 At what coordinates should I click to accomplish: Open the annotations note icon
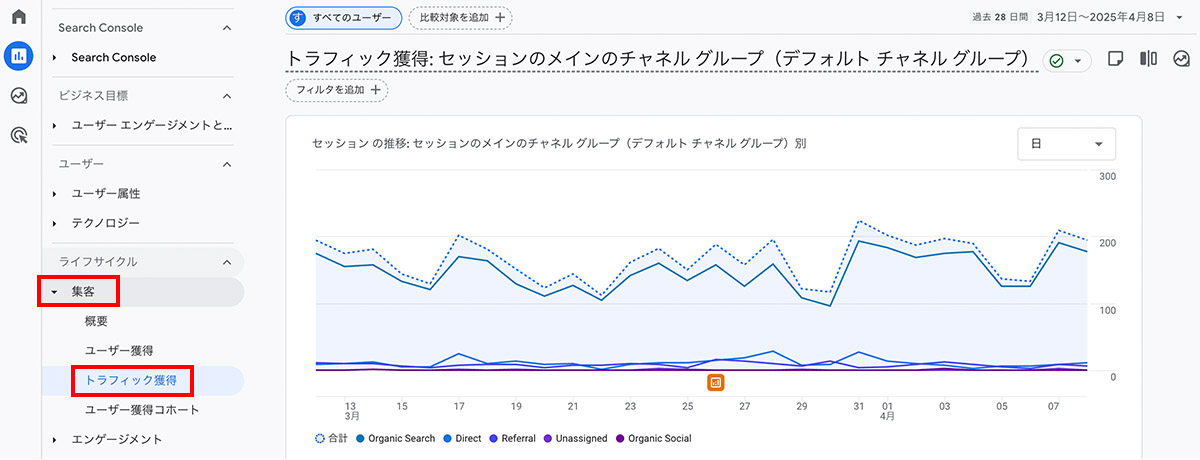[1116, 60]
